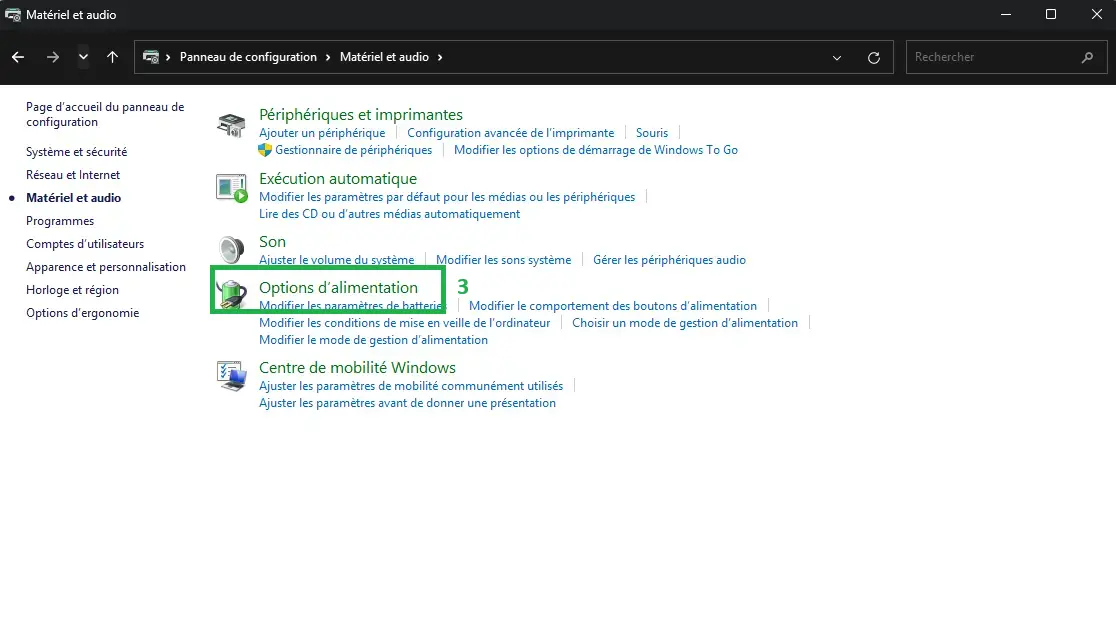1116x628 pixels.
Task: Click the magnifier search icon
Action: click(x=1087, y=57)
